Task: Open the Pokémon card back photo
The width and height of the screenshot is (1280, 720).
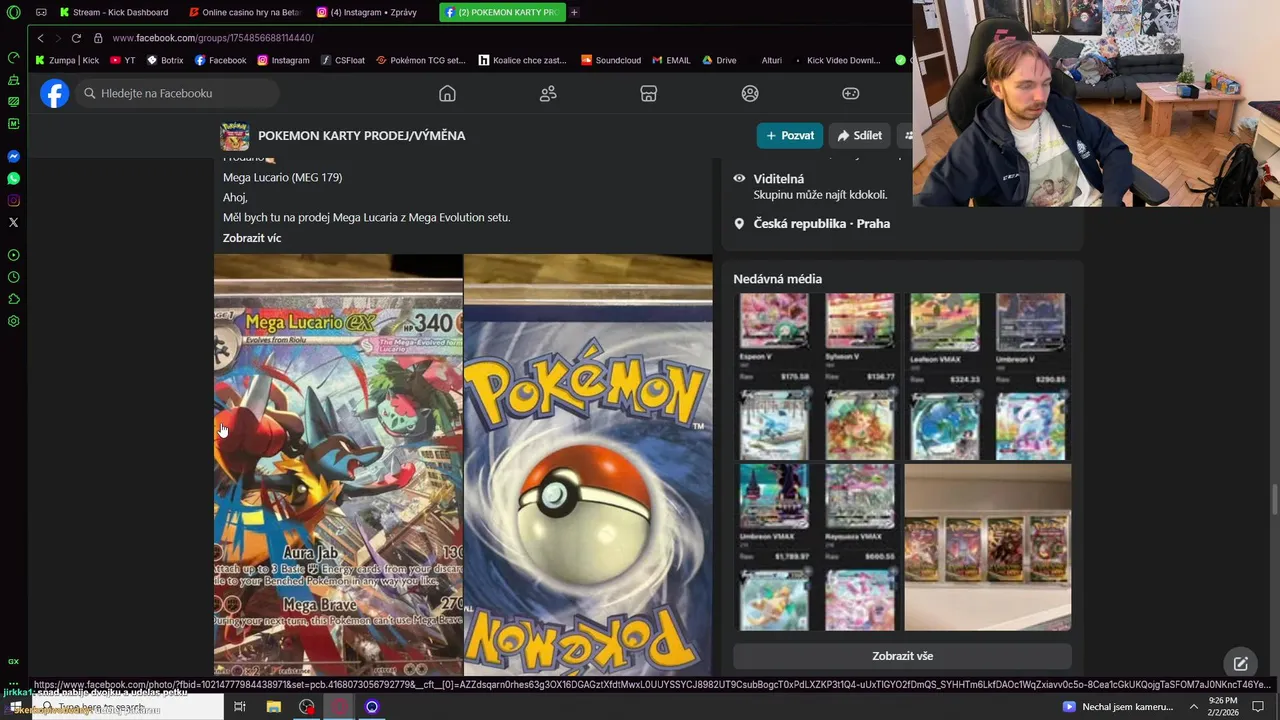Action: pos(589,466)
